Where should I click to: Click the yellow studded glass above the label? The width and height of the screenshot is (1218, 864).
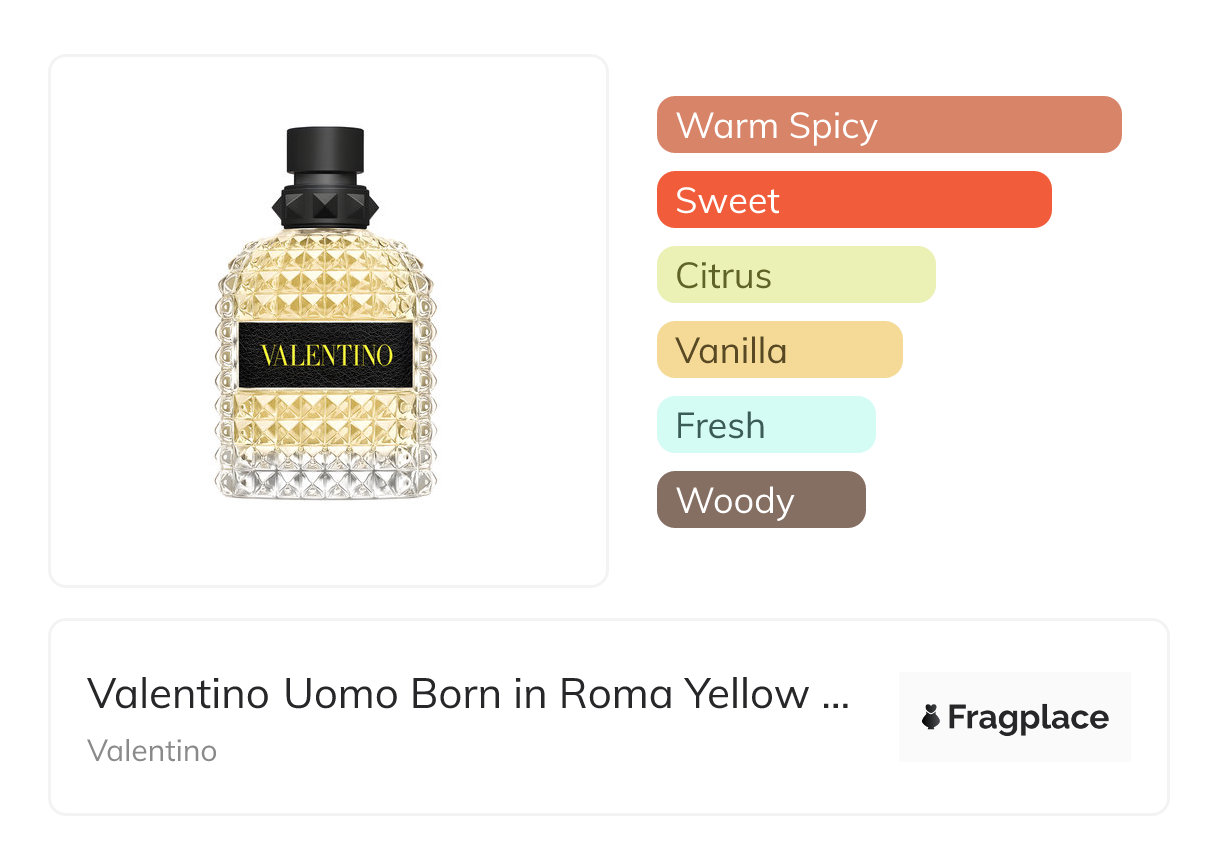click(x=326, y=280)
